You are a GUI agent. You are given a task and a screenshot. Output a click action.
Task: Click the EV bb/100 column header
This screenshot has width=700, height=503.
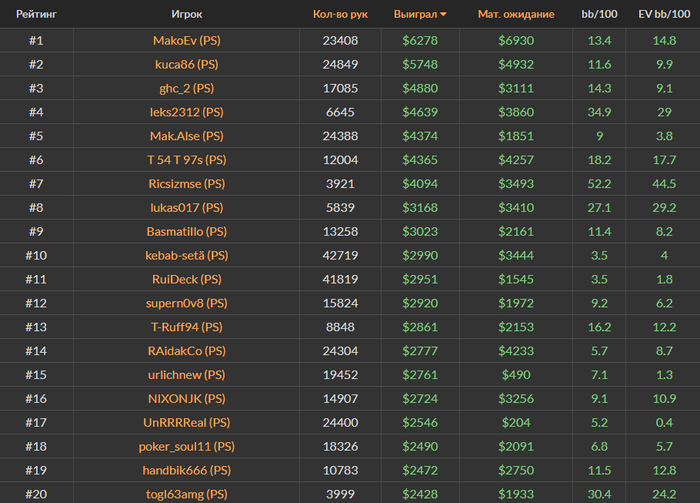click(x=662, y=15)
